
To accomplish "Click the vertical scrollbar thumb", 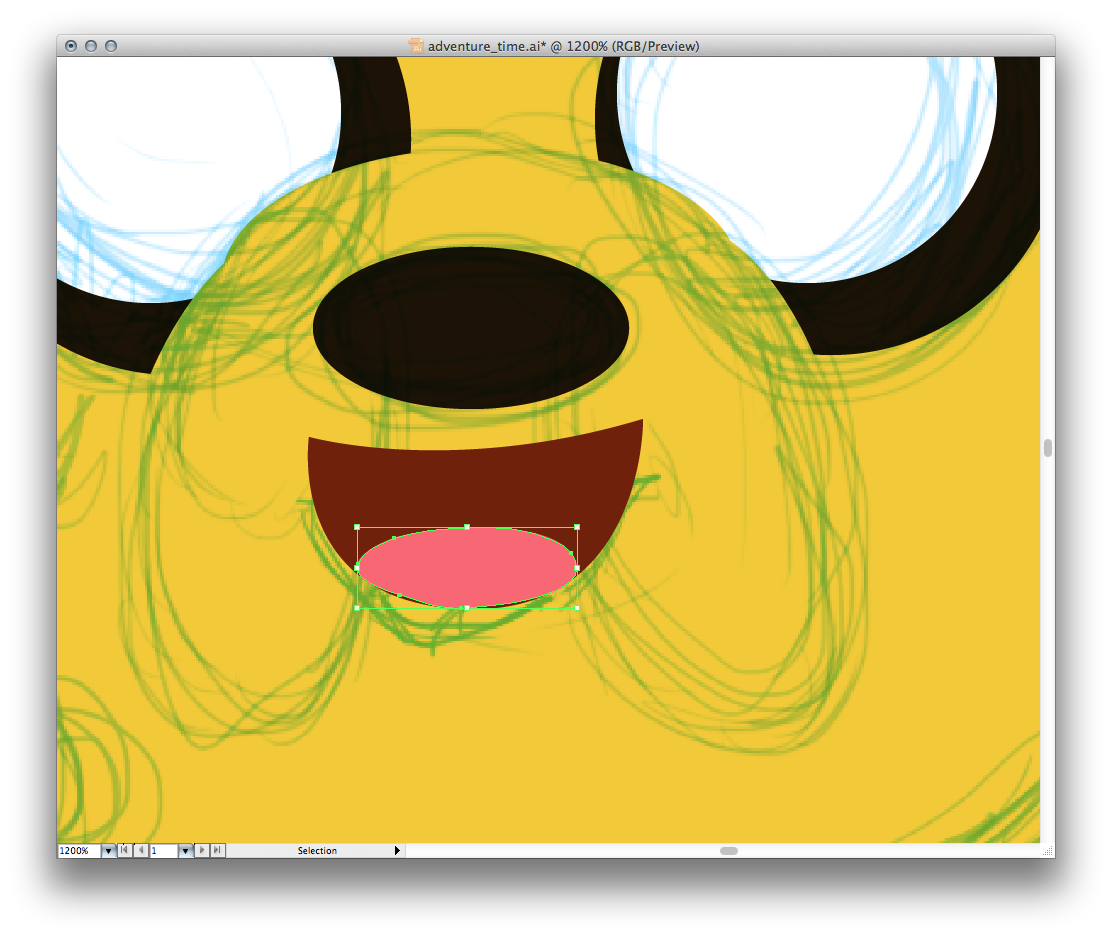I will 1047,448.
